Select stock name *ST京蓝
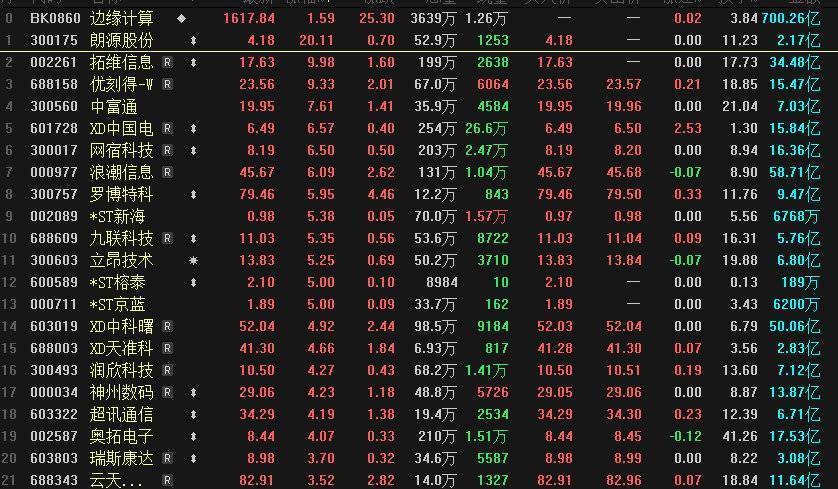838x489 pixels. pyautogui.click(x=118, y=304)
